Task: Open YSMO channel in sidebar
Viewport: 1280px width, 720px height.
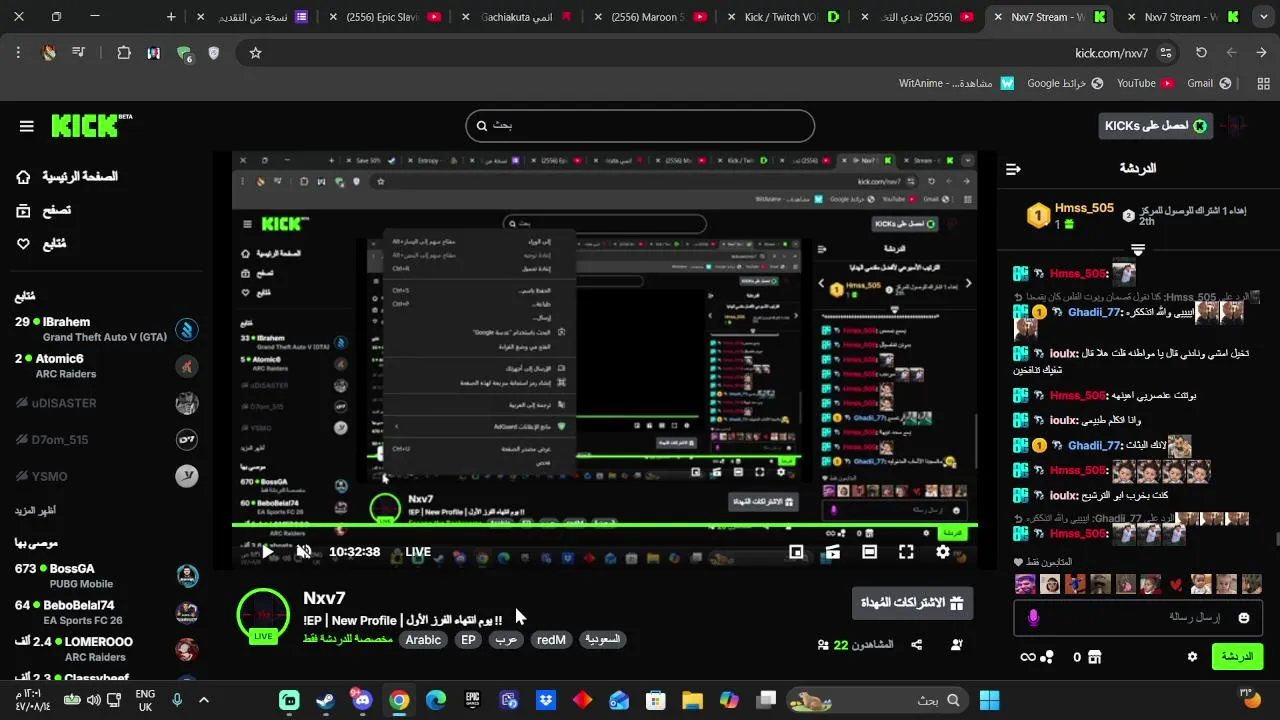Action: point(105,477)
